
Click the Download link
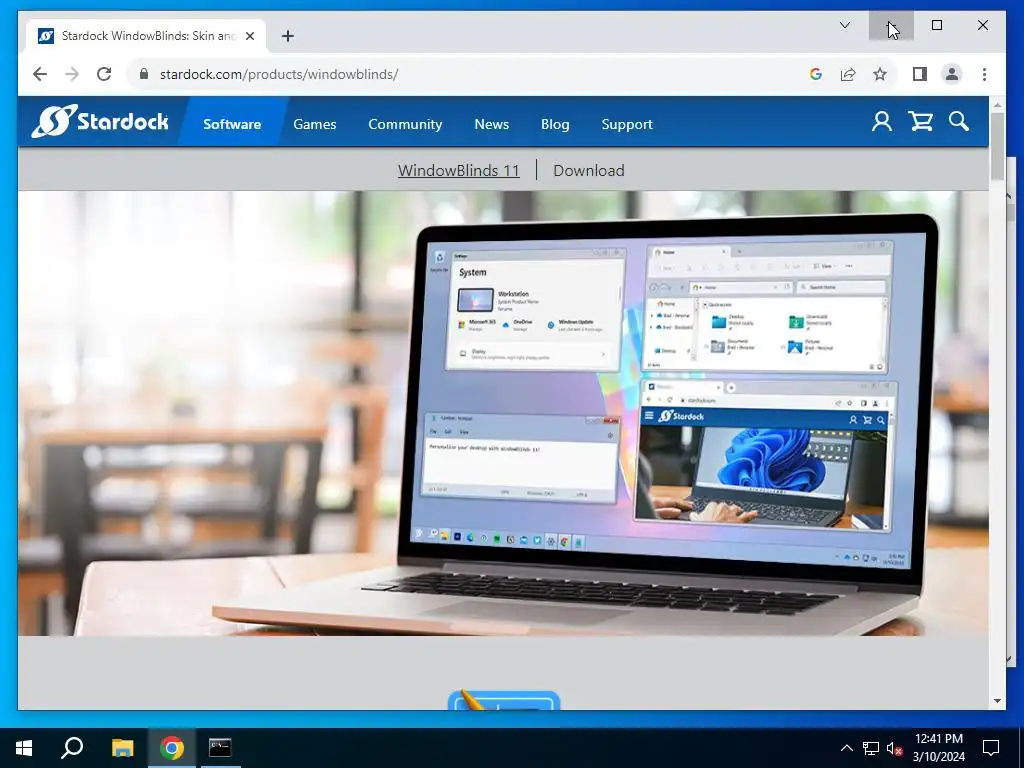point(588,170)
